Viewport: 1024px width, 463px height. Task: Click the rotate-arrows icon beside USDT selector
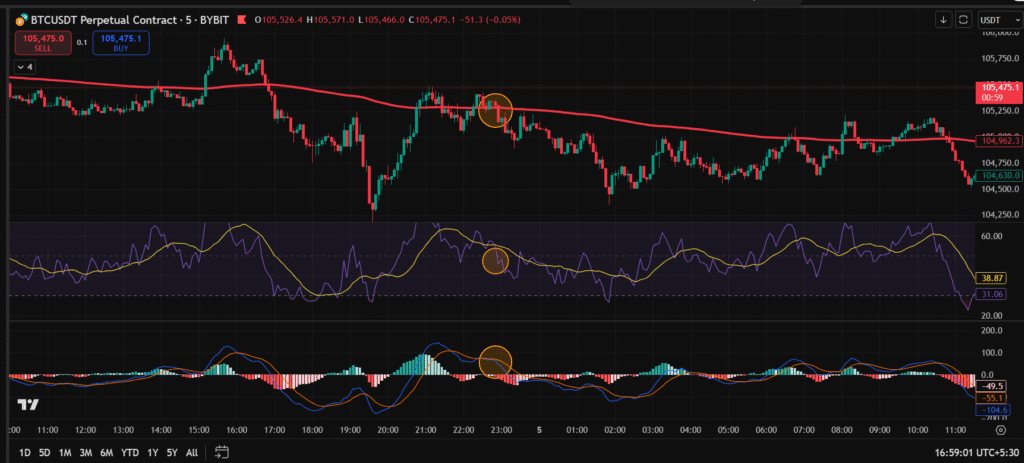[x=963, y=20]
